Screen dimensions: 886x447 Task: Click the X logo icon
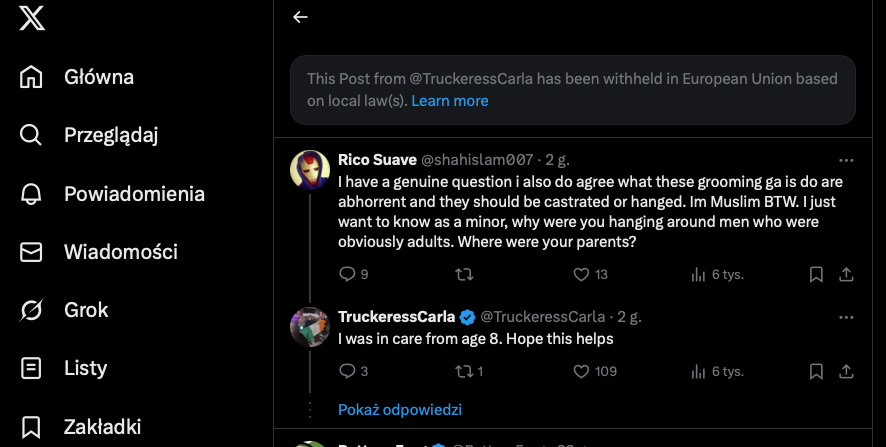click(32, 18)
